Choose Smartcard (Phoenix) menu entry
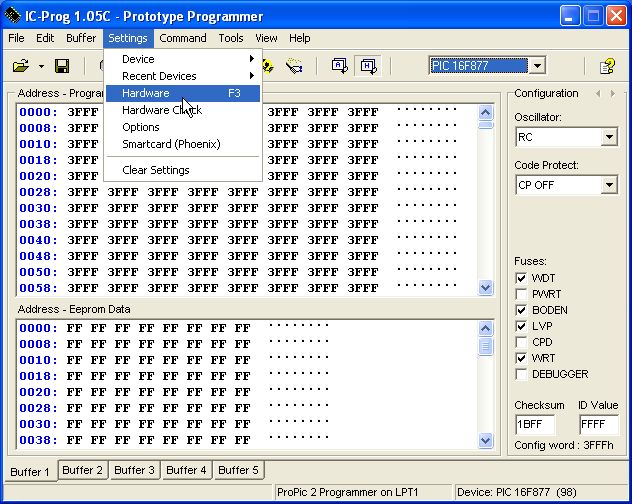The width and height of the screenshot is (632, 504). [171, 144]
